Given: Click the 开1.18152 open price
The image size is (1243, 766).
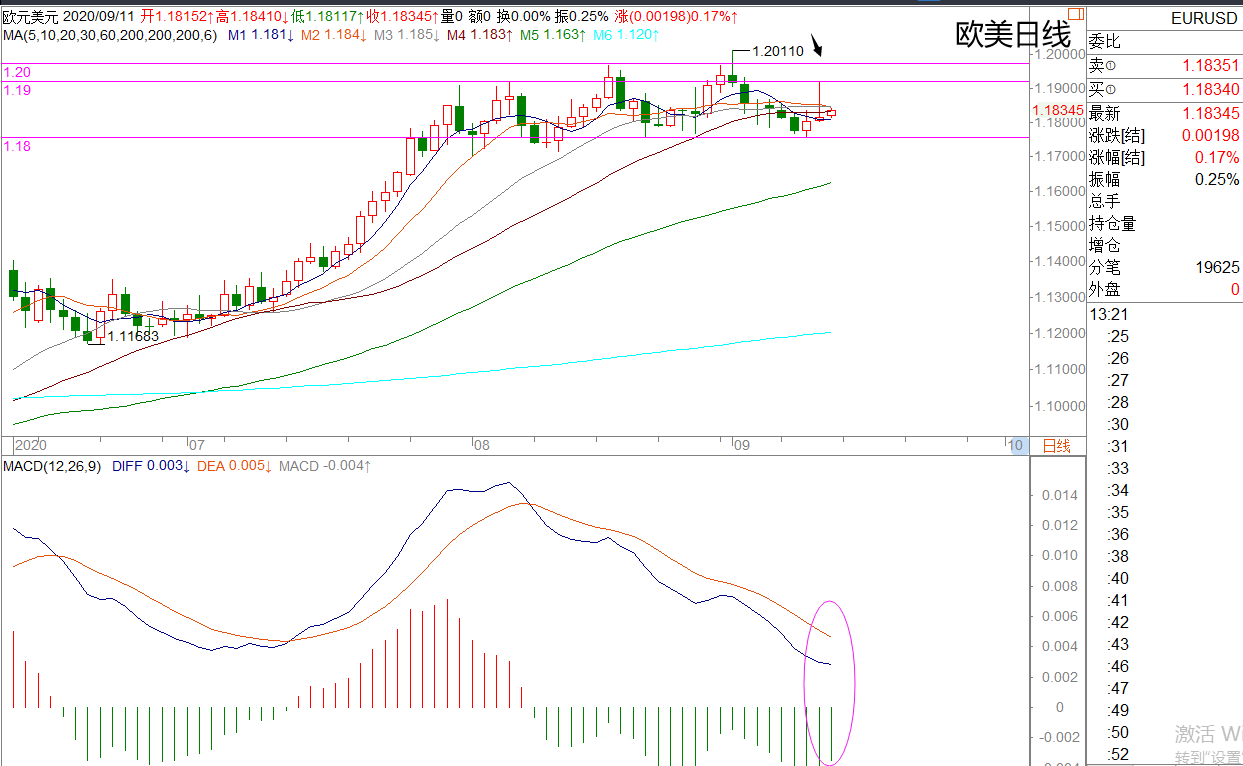Looking at the screenshot, I should coord(177,17).
